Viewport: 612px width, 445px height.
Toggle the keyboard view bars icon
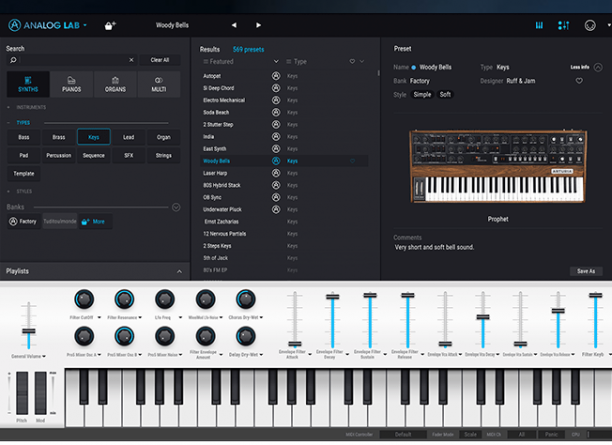(x=537, y=25)
